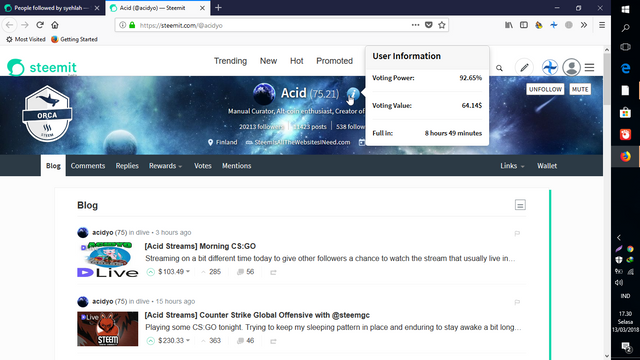
Task: Open the Steemit hamburger menu
Action: (589, 67)
